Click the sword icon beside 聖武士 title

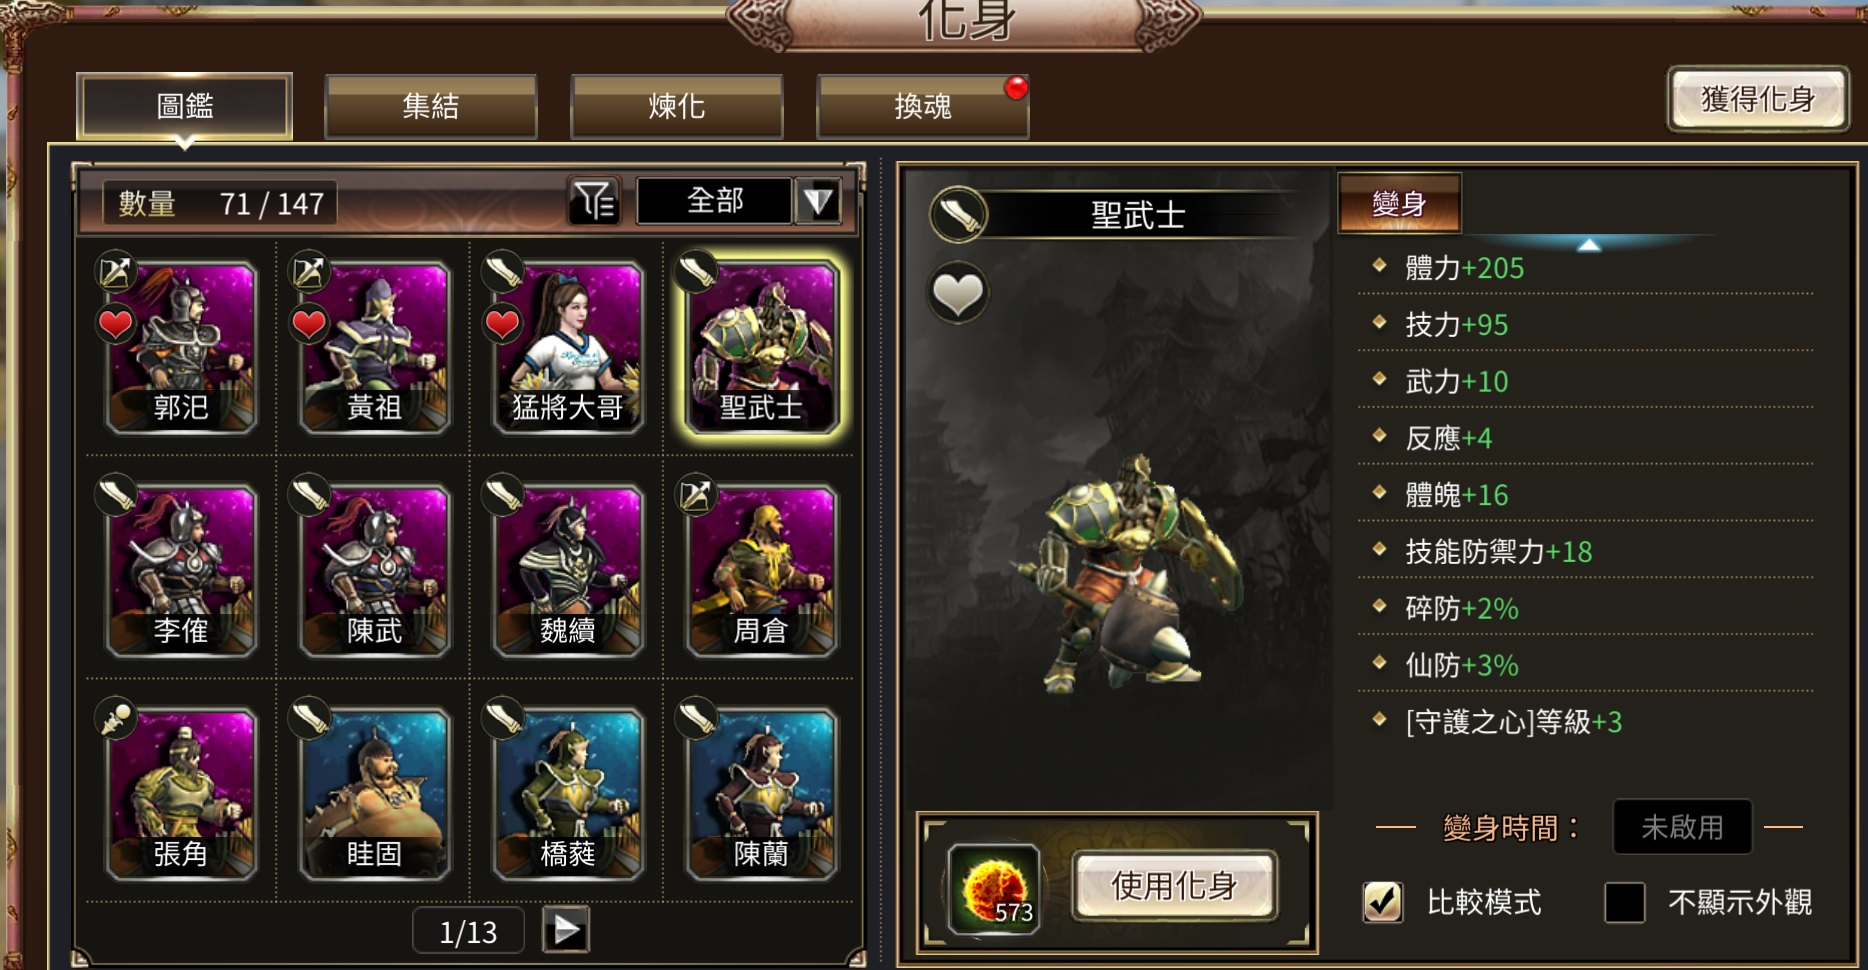click(x=958, y=214)
